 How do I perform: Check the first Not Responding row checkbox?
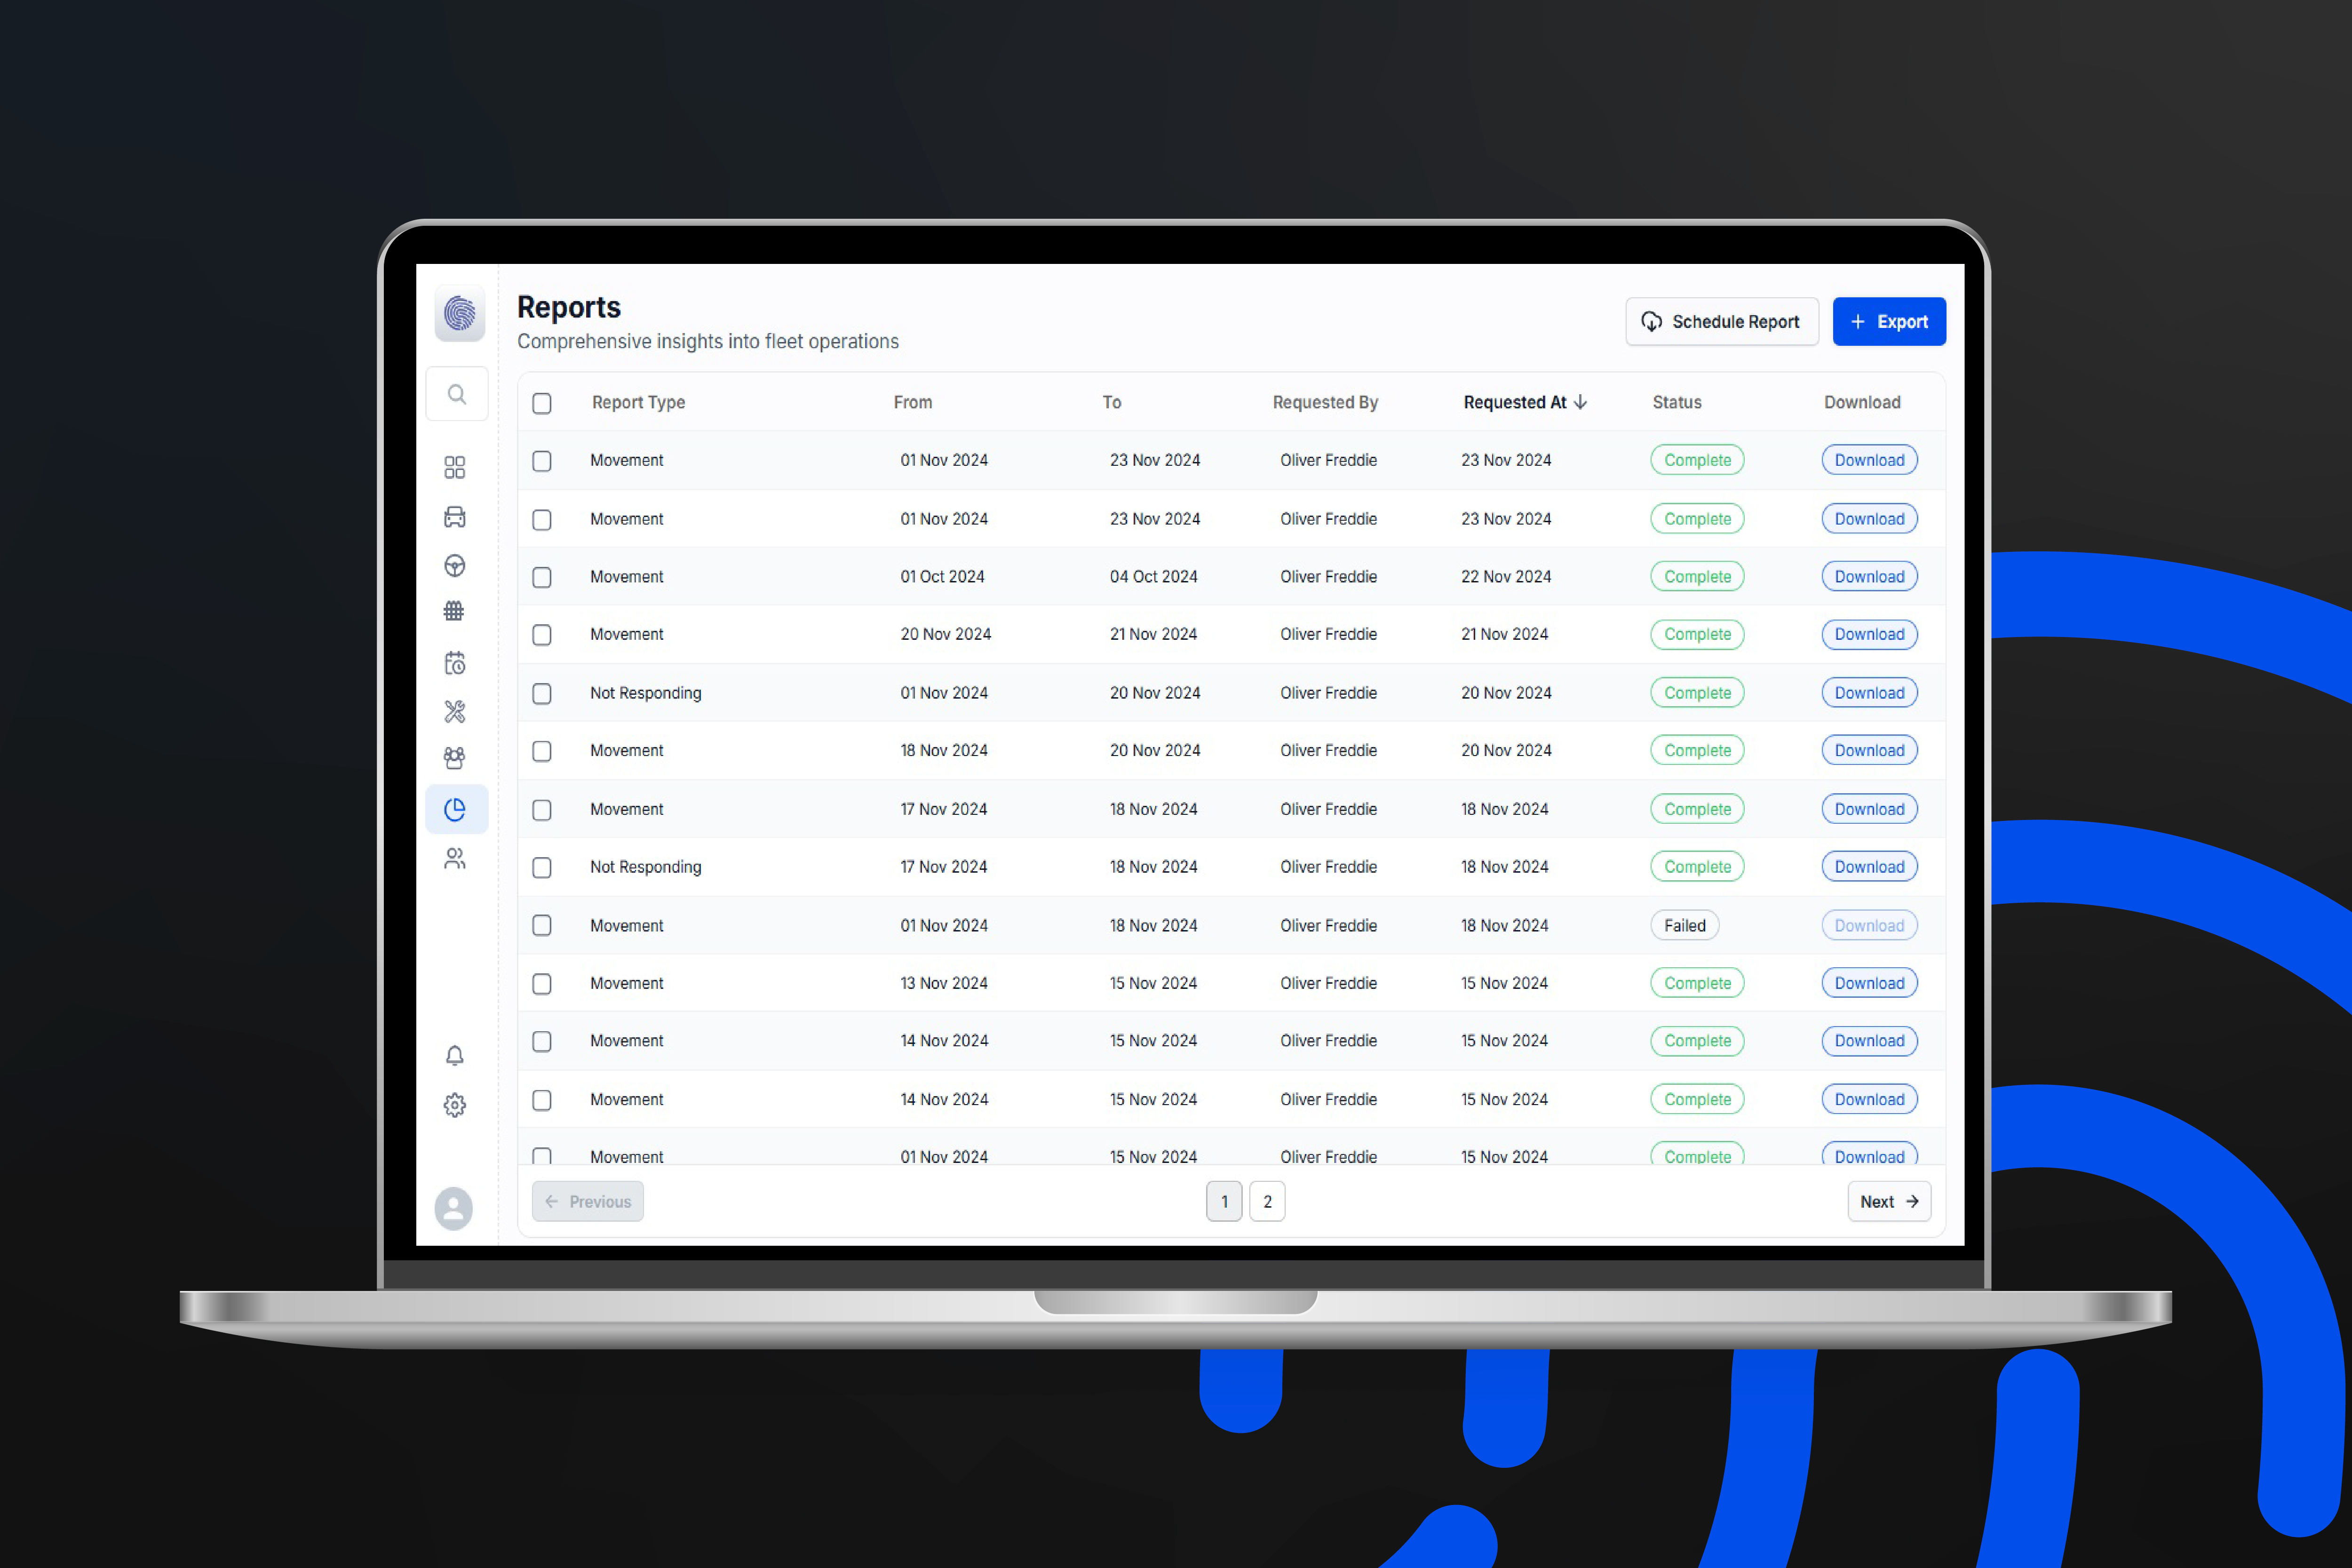(542, 693)
